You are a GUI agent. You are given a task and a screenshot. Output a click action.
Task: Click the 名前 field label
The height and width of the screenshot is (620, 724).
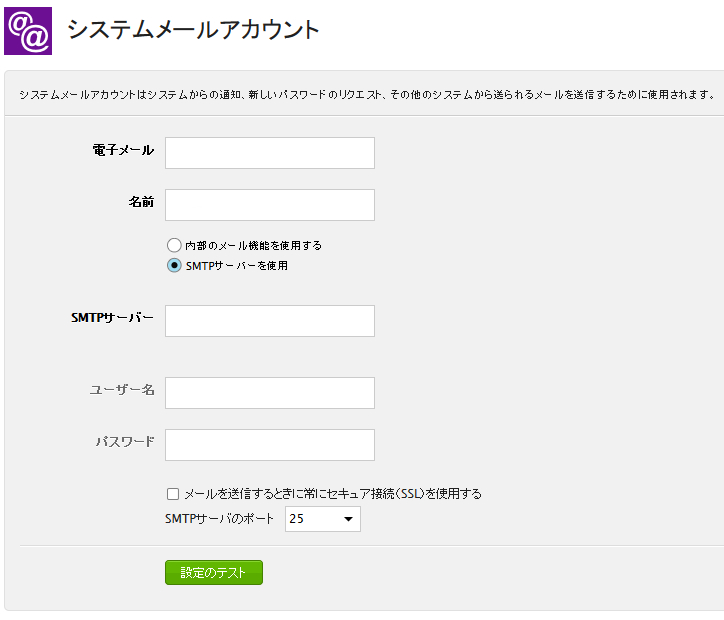[141, 202]
